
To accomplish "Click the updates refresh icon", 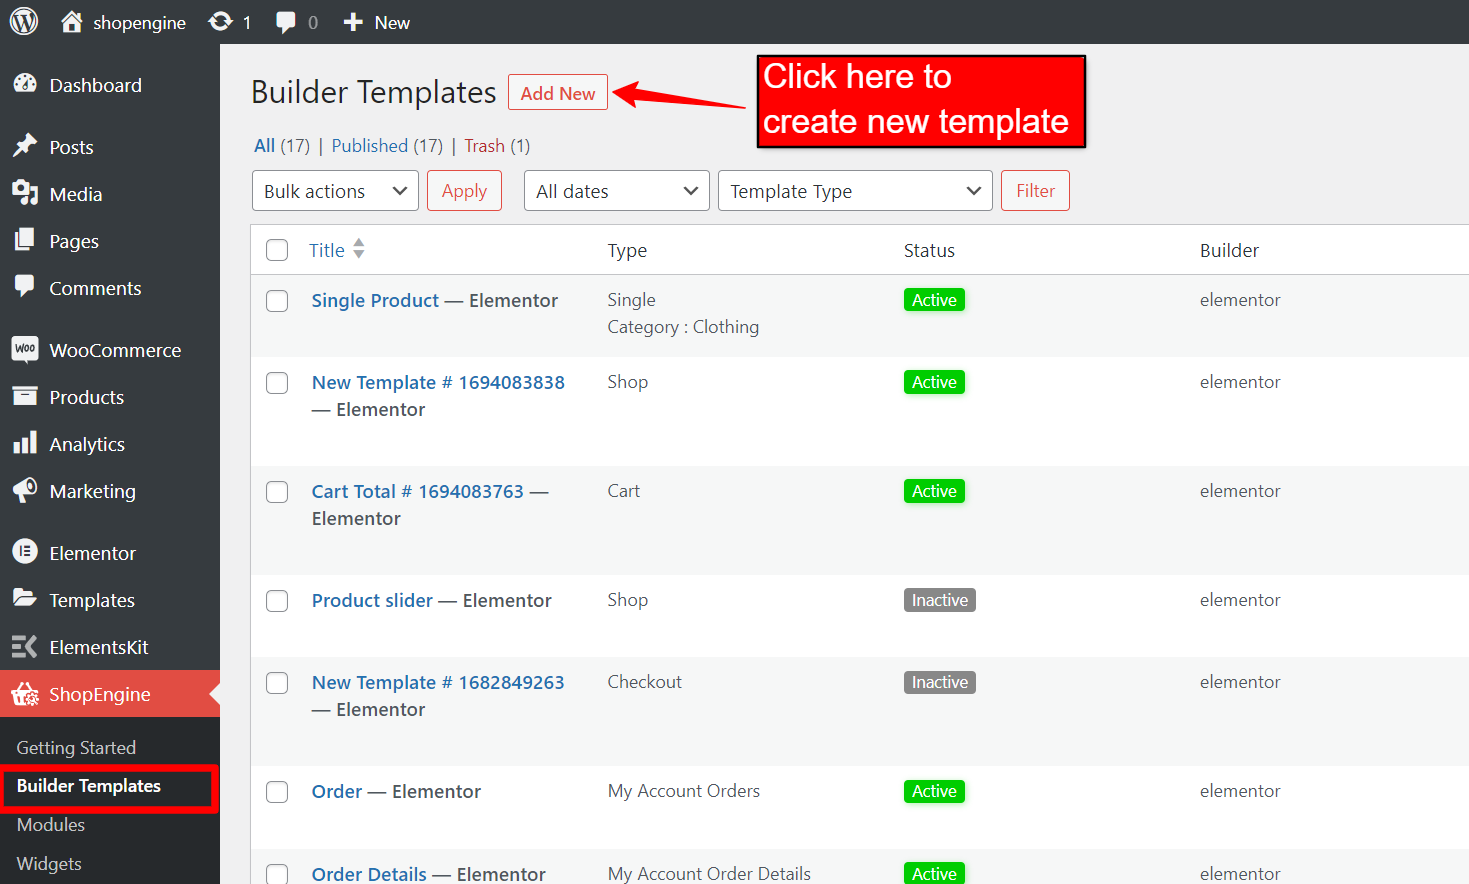I will point(220,22).
